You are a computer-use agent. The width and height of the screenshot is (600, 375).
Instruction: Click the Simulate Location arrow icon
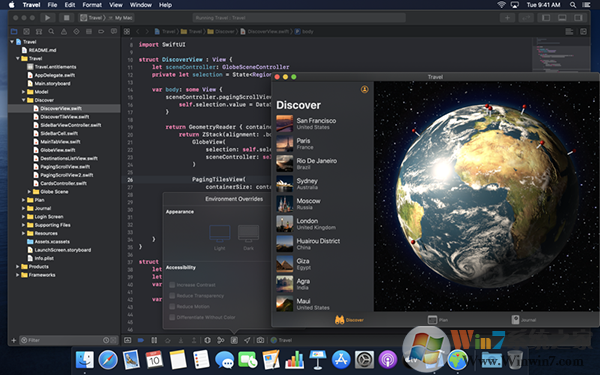pyautogui.click(x=247, y=340)
